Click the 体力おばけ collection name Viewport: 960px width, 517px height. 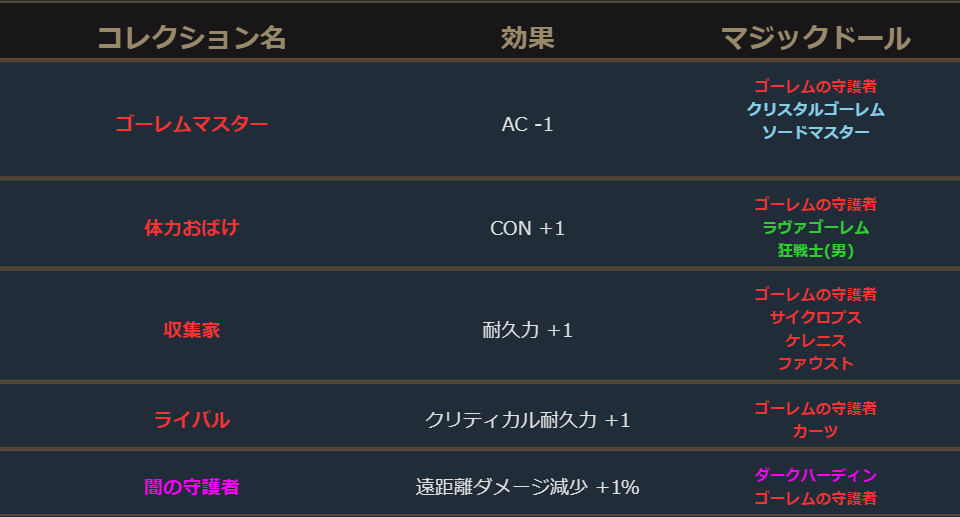click(191, 228)
